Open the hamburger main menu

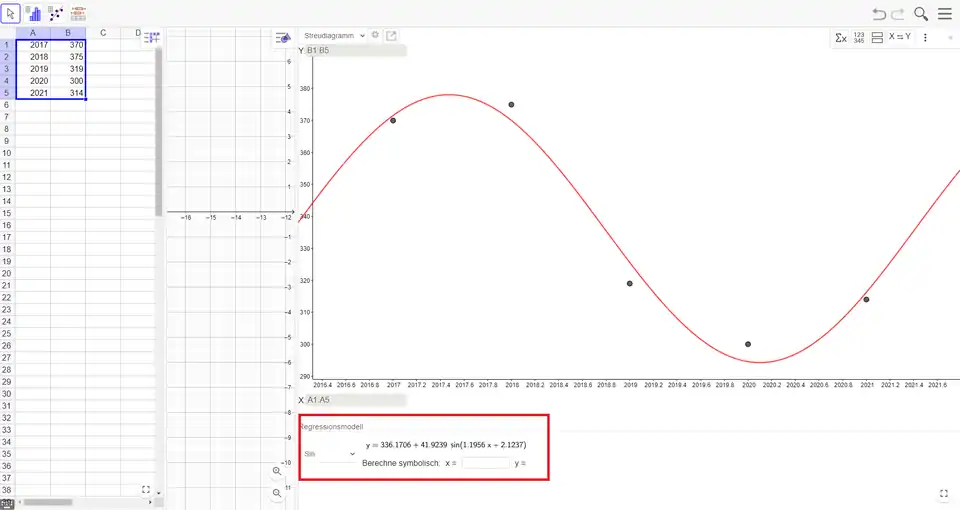944,13
